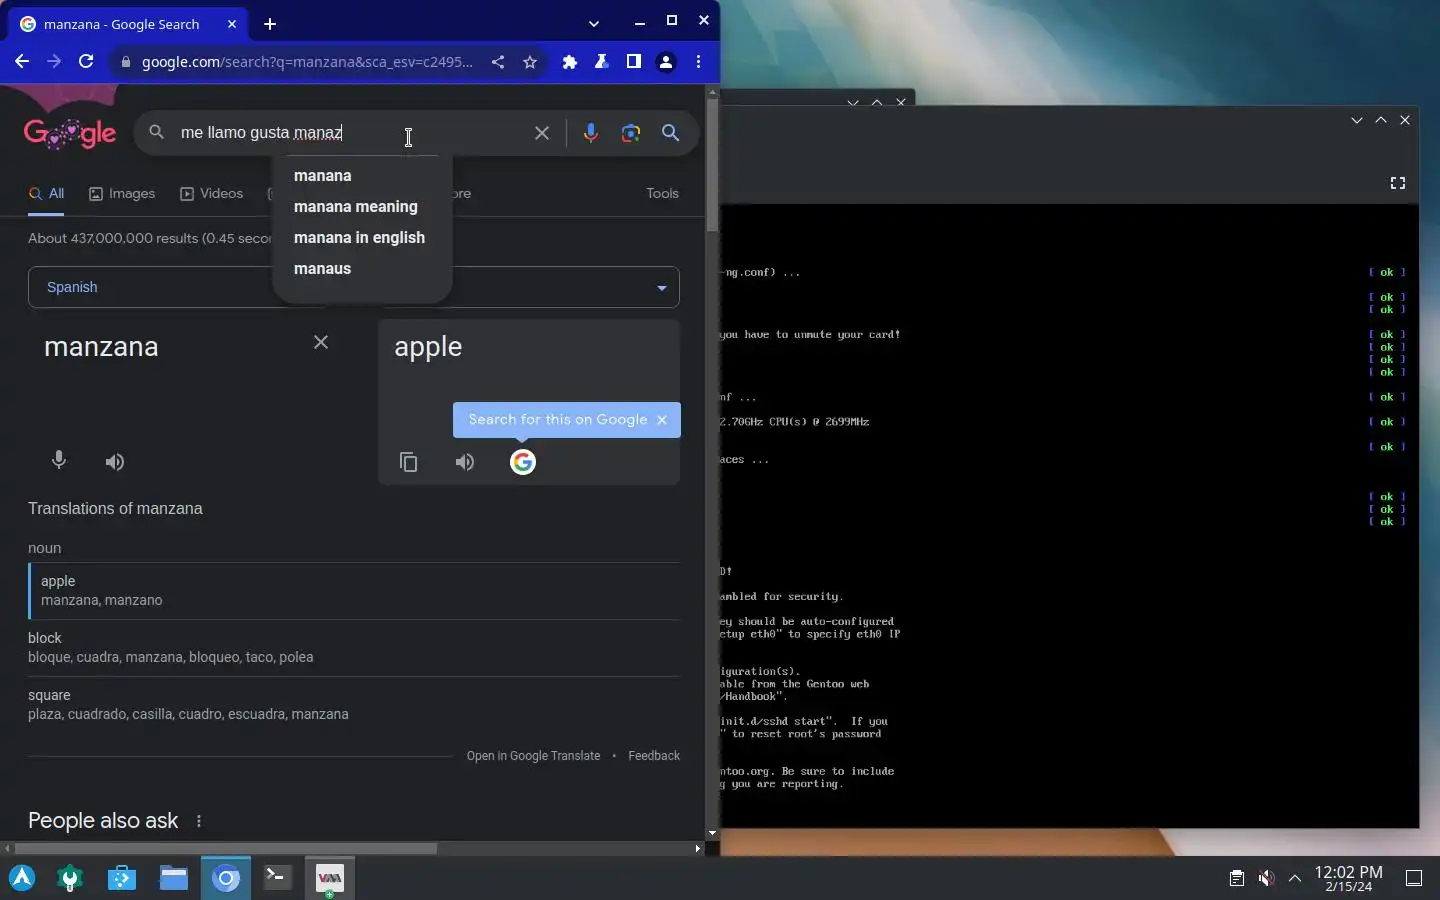This screenshot has width=1440, height=900.
Task: Search by image with Google Lens icon
Action: (x=631, y=133)
